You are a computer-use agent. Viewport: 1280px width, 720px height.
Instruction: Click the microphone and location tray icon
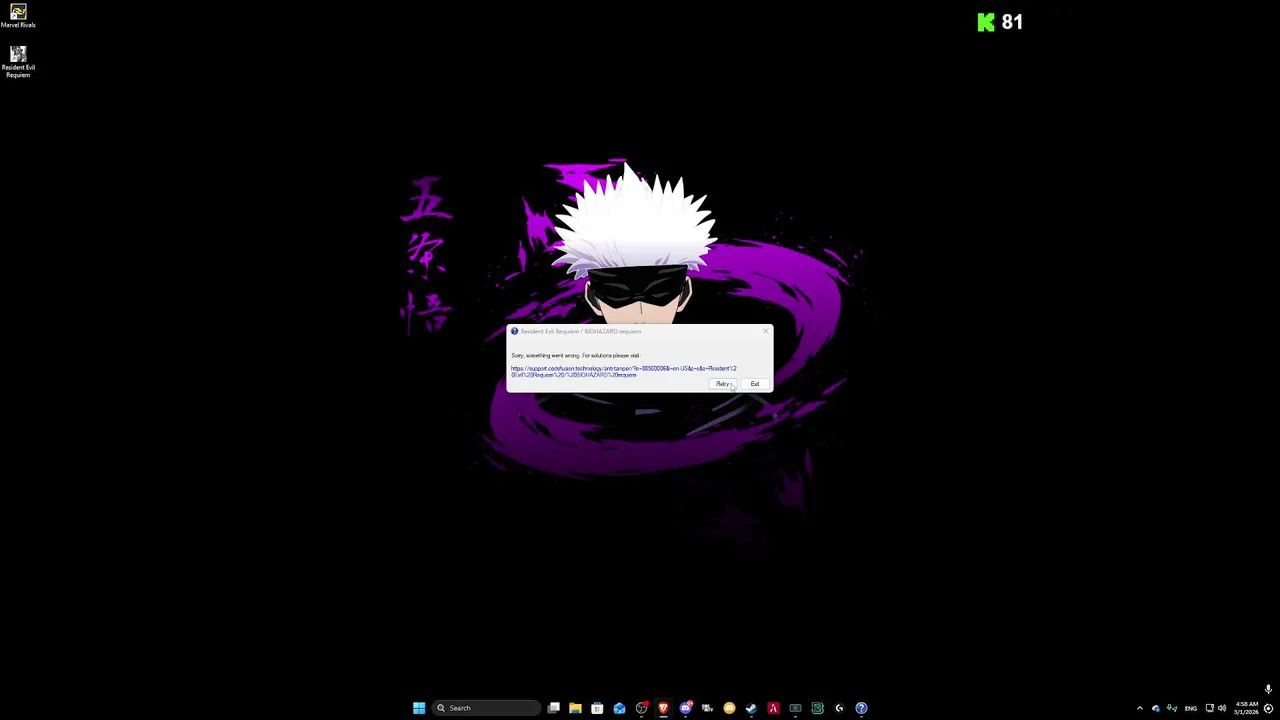tap(1172, 708)
